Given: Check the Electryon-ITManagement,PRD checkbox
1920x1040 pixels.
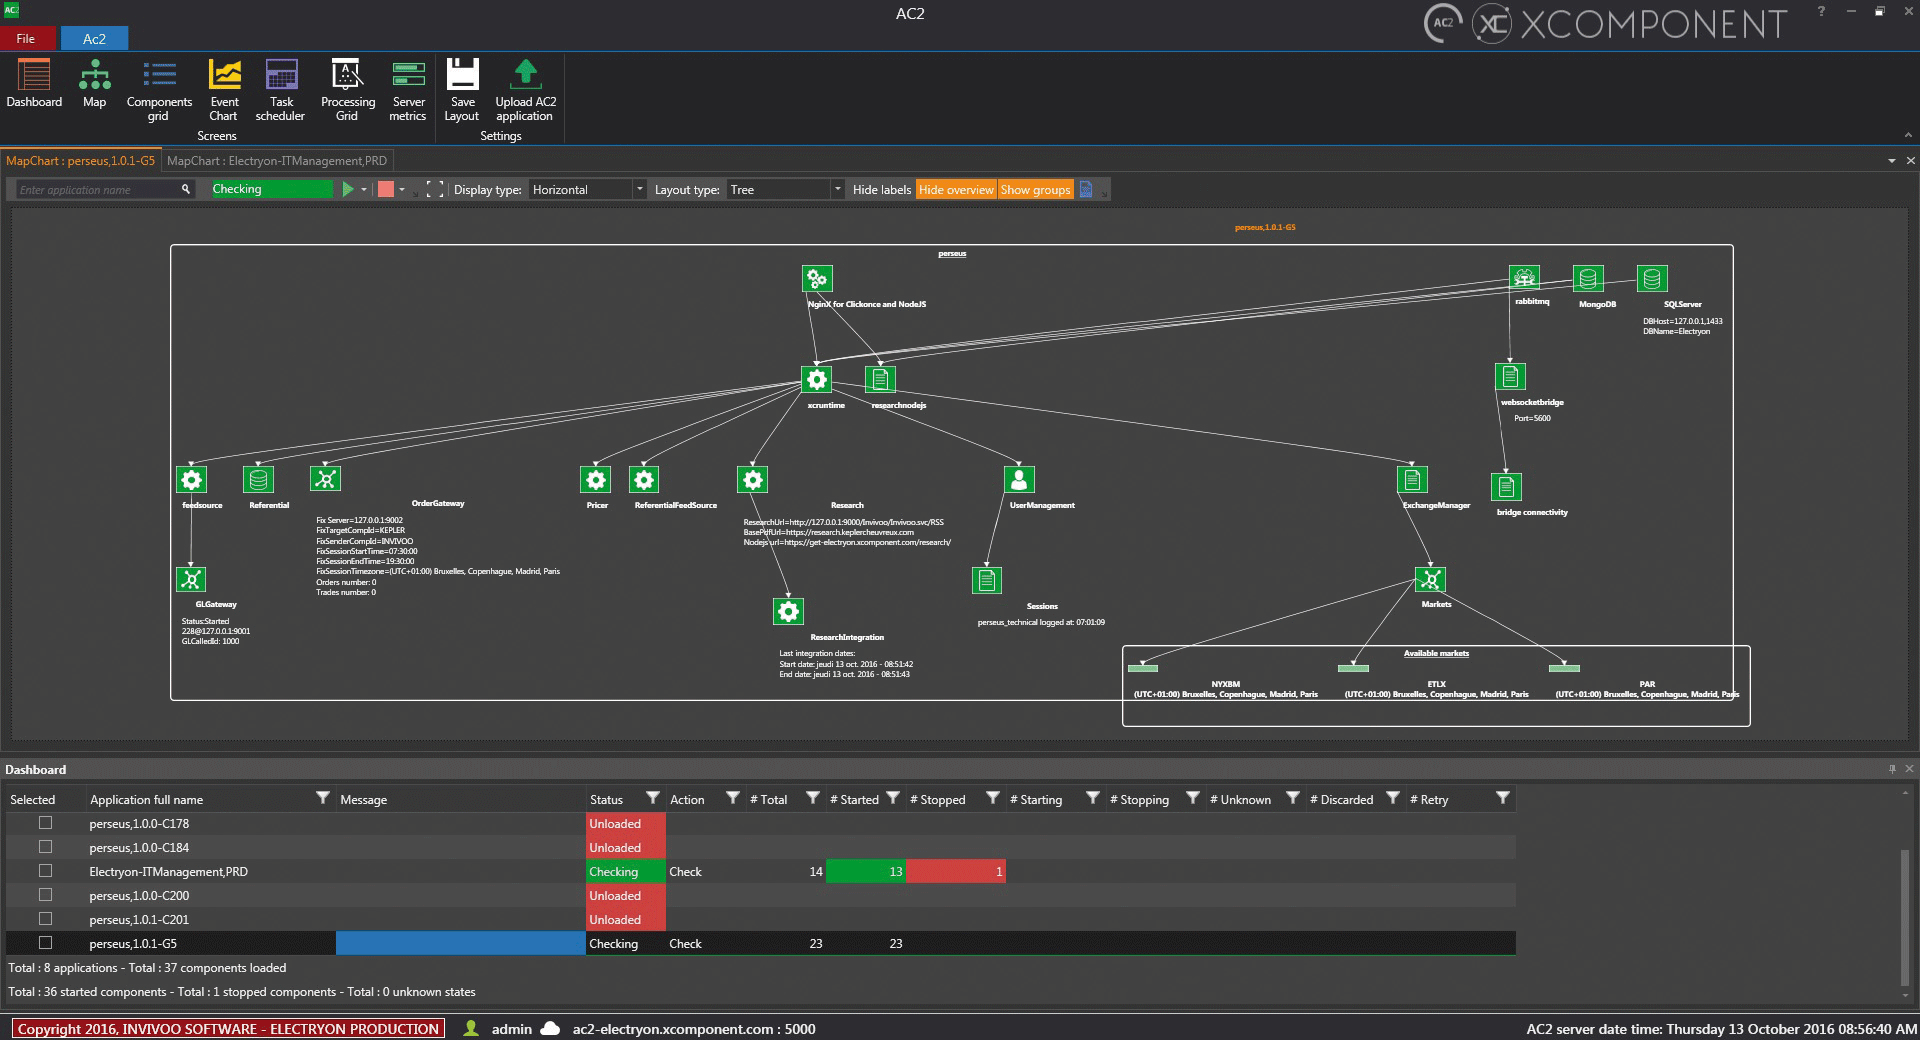Looking at the screenshot, I should pos(45,871).
